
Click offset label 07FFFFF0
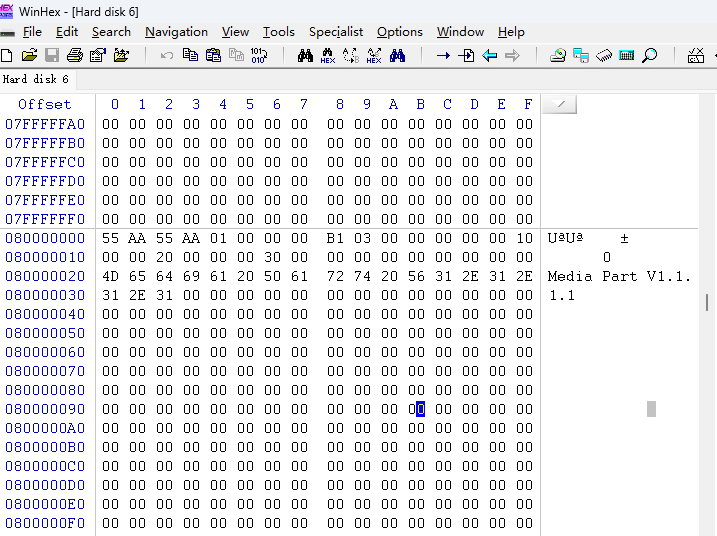click(x=45, y=219)
